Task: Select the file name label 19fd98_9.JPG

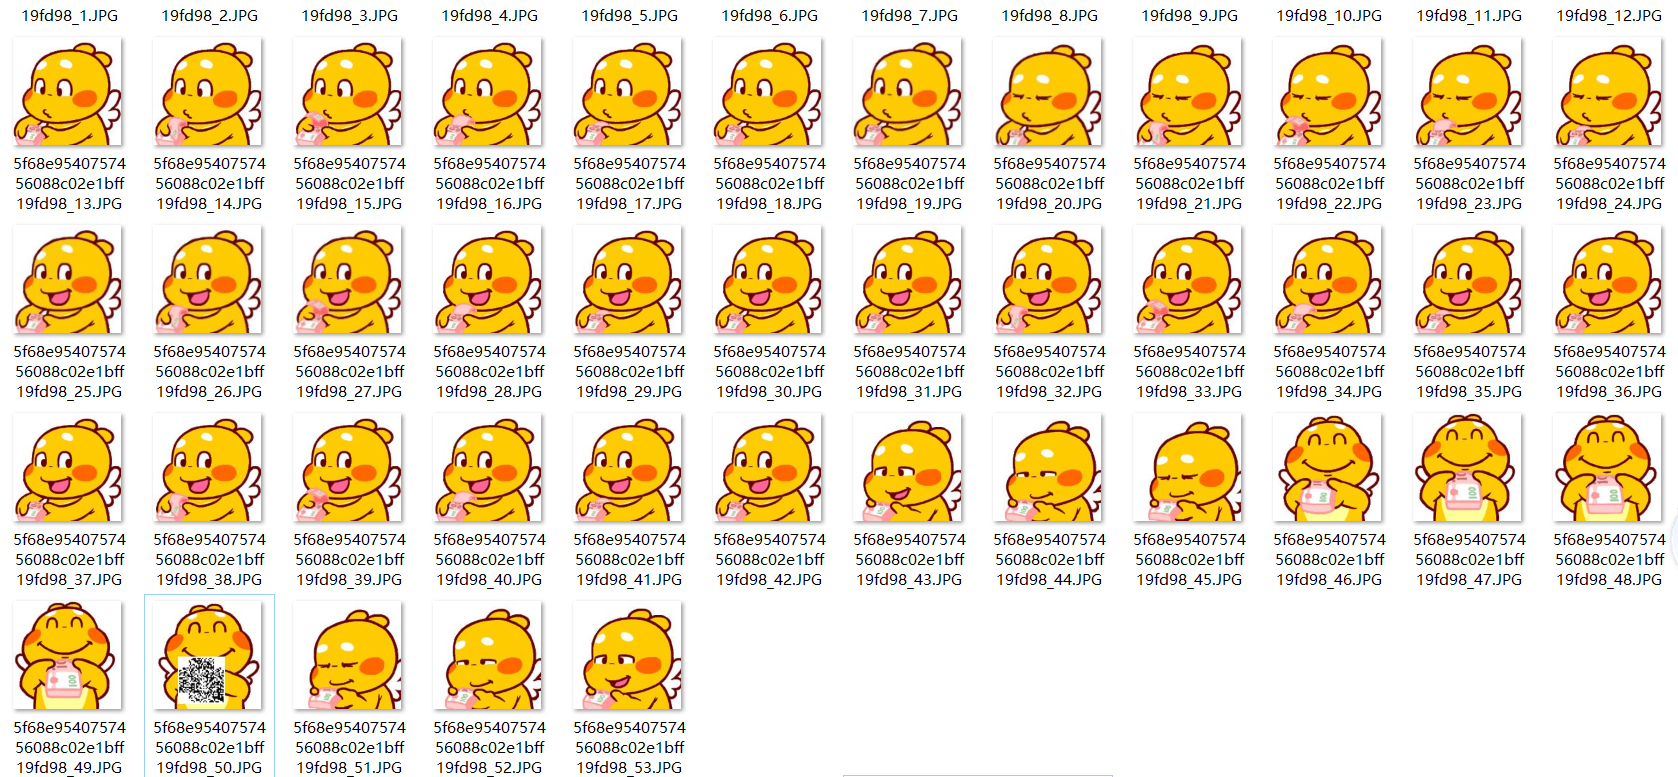Action: click(x=1190, y=16)
